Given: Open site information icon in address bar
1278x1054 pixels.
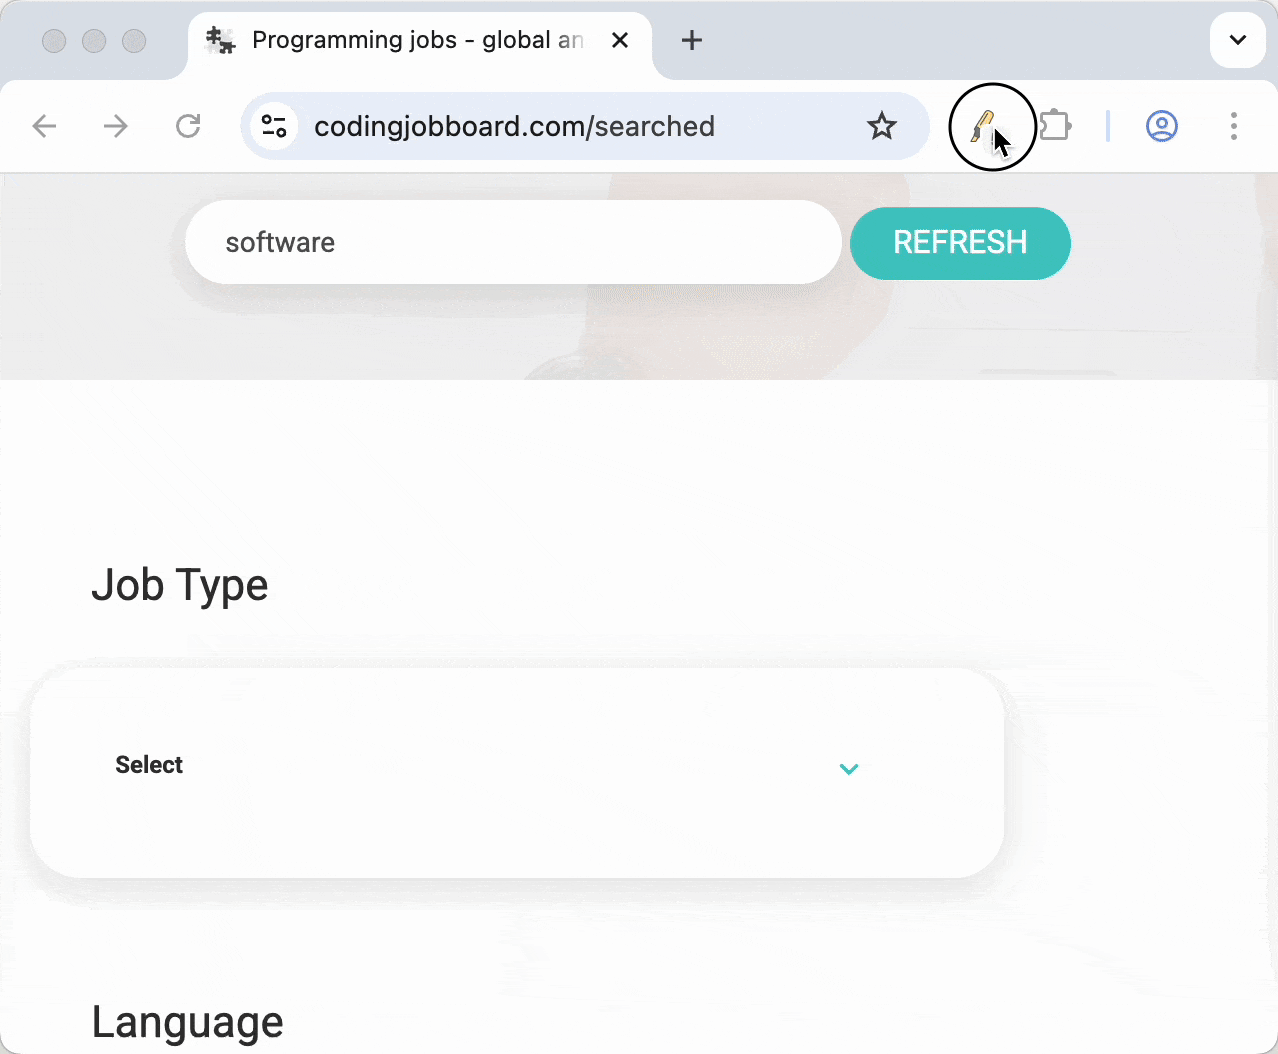Looking at the screenshot, I should [274, 126].
